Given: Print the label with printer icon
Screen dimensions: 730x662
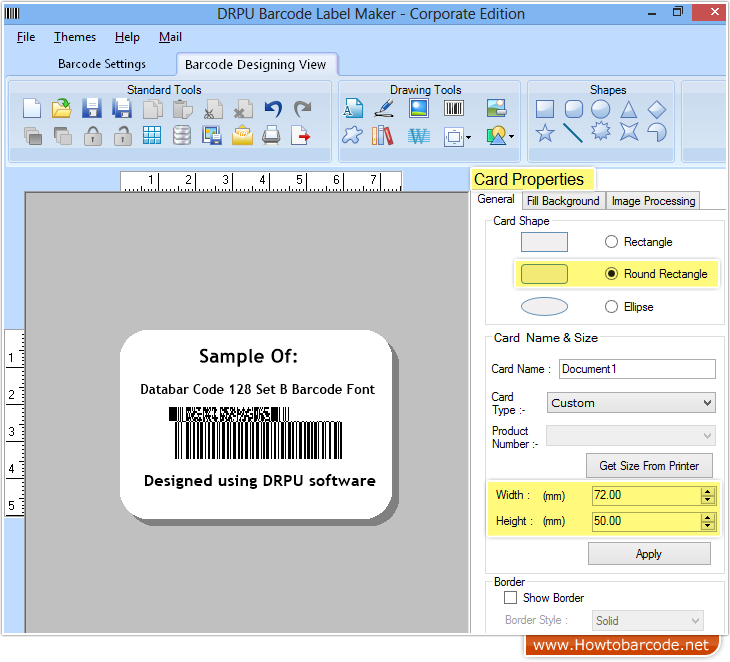Looking at the screenshot, I should (271, 135).
